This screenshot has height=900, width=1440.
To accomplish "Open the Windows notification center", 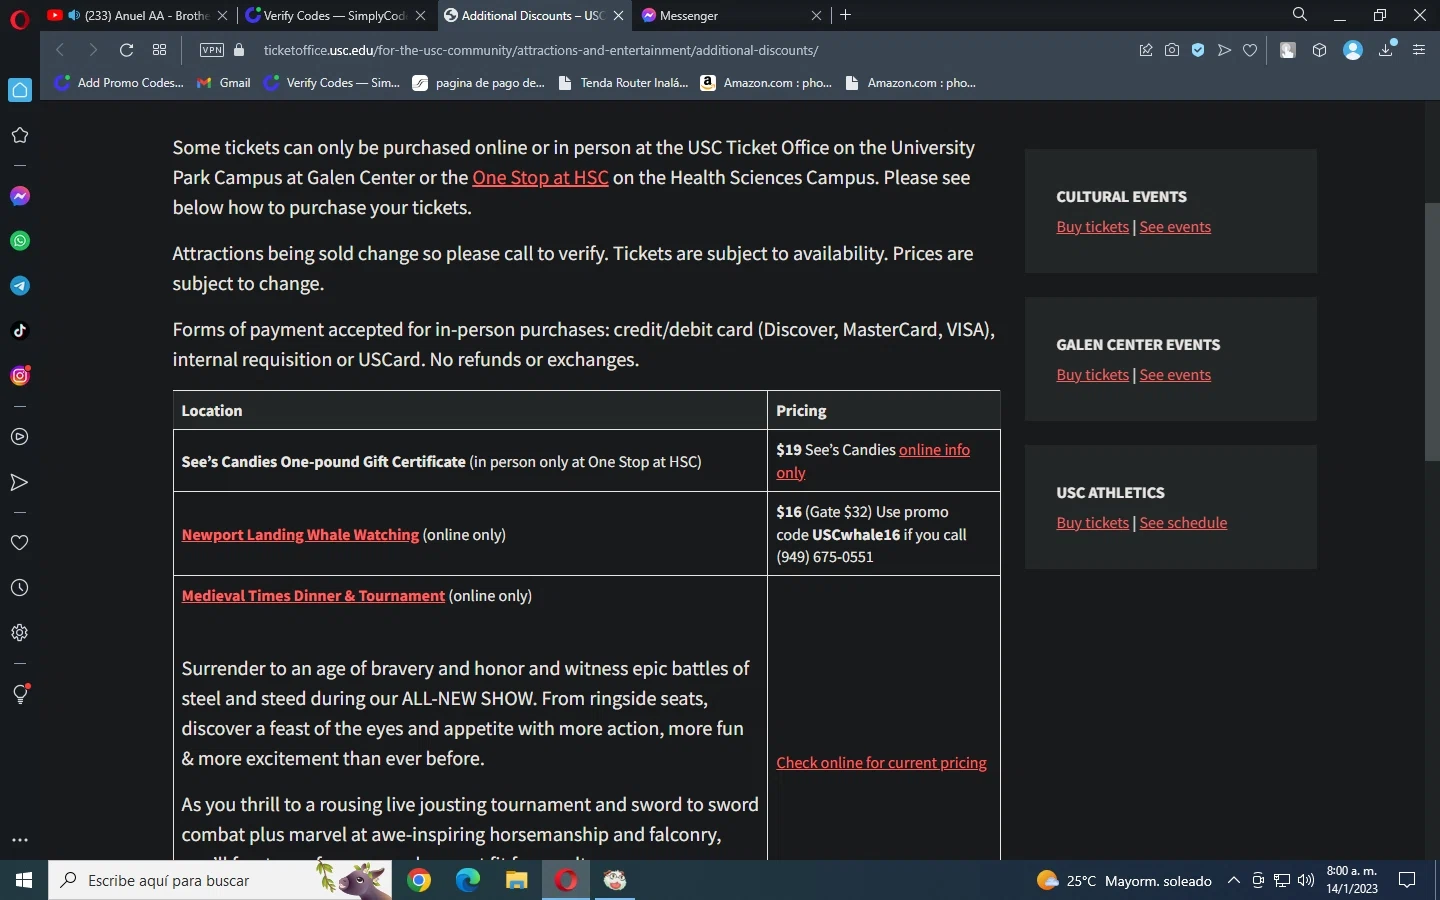I will (x=1407, y=880).
